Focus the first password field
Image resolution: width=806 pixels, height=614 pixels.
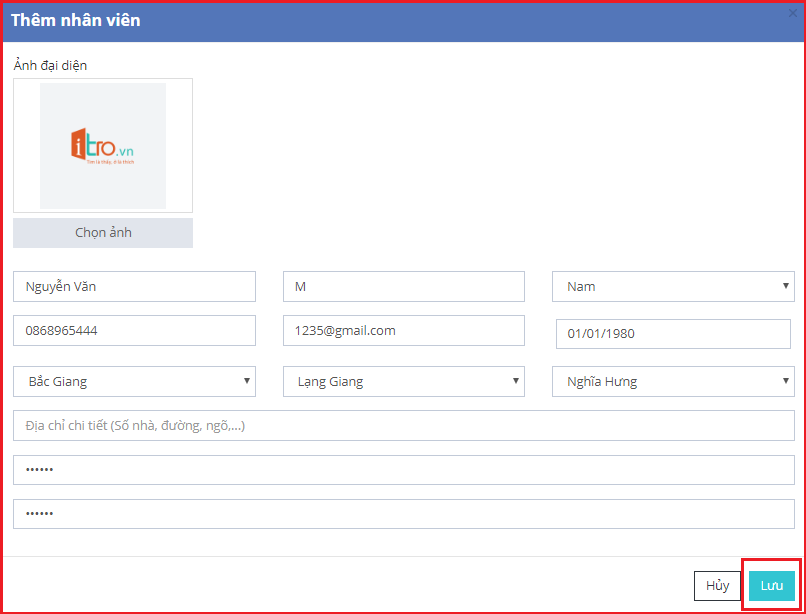[403, 470]
